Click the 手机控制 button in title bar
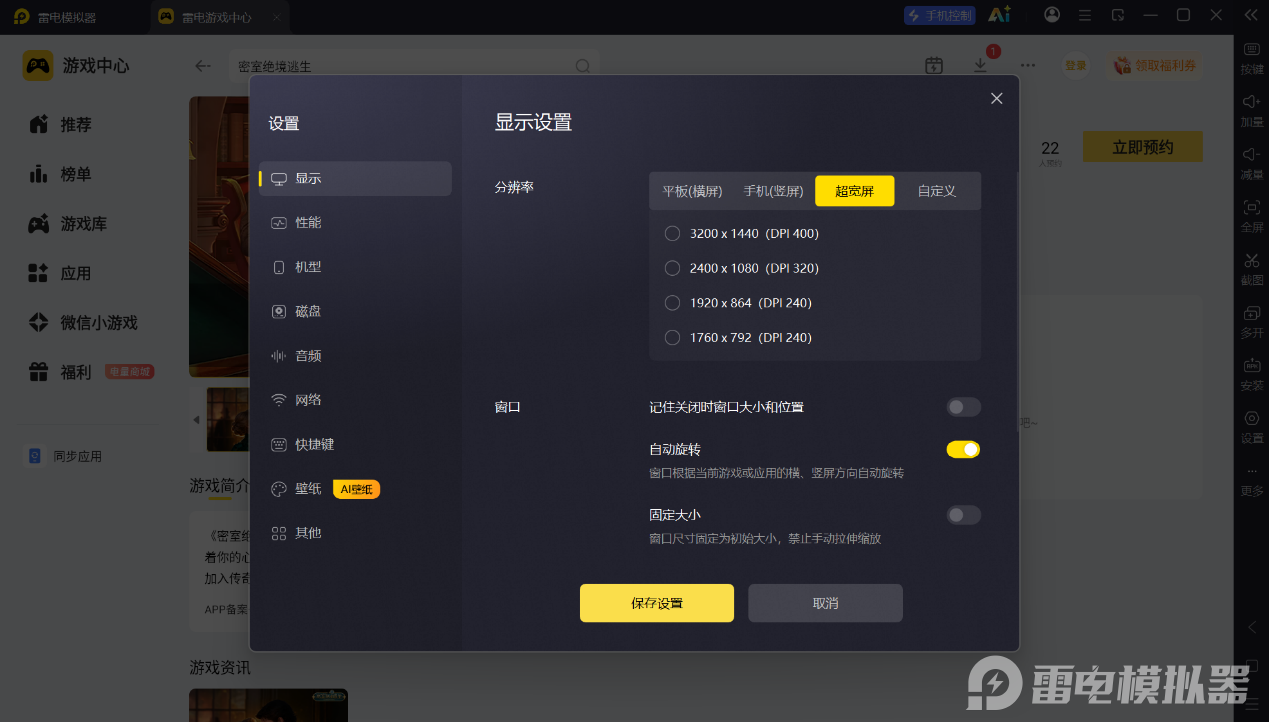Screen dimensions: 1269x722 click(938, 15)
